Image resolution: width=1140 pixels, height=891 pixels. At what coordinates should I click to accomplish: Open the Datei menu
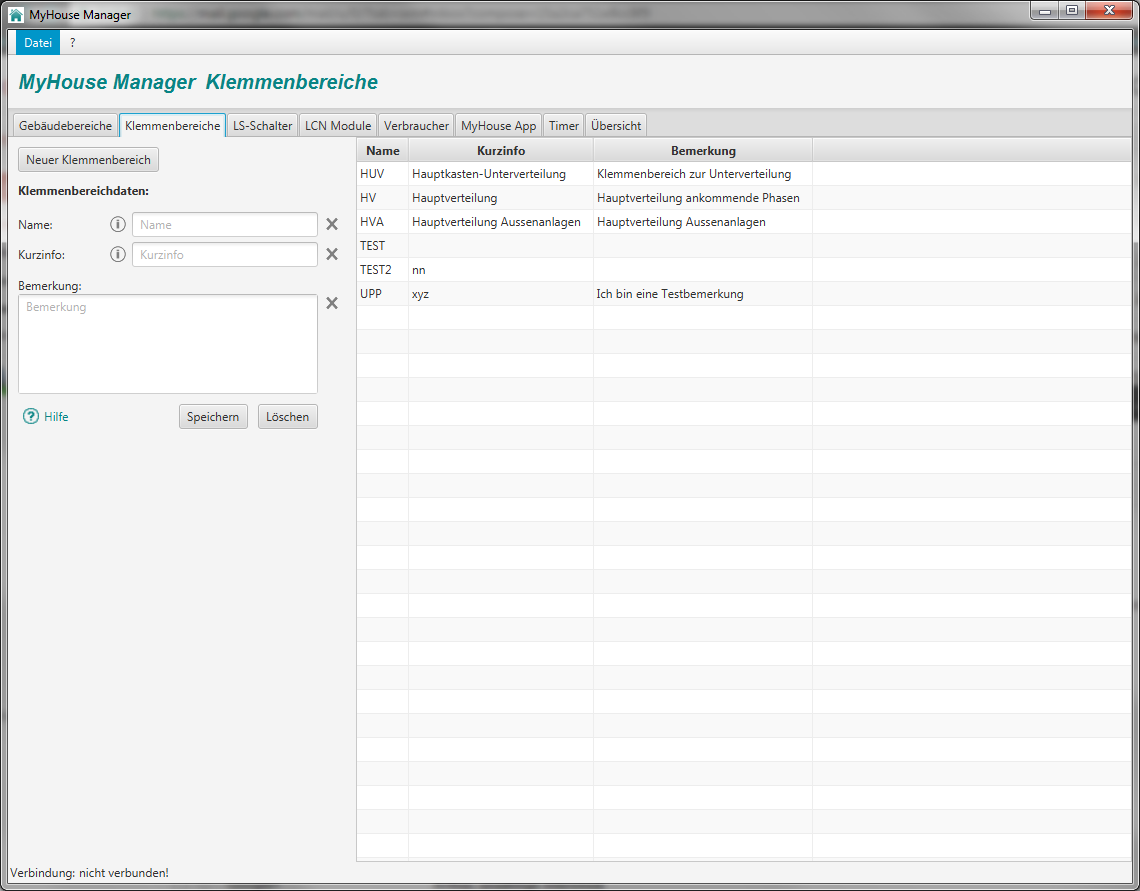point(38,43)
